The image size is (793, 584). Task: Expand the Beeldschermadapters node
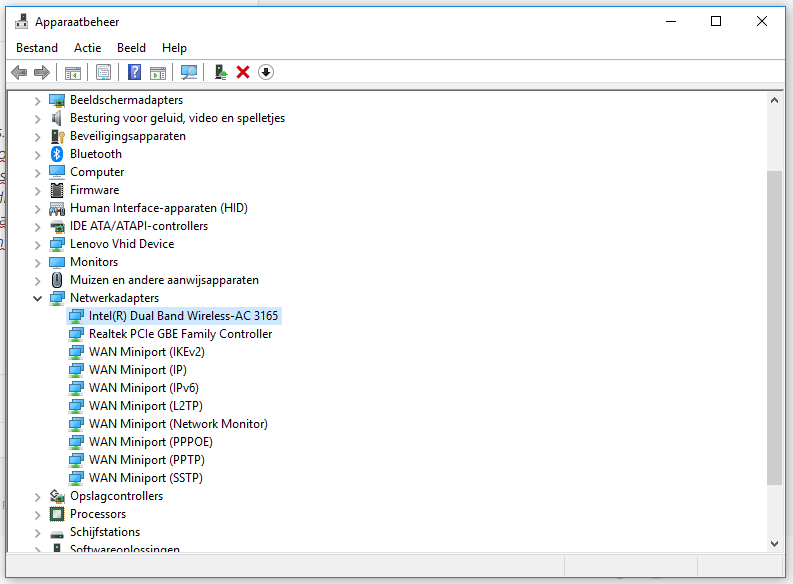pos(38,100)
